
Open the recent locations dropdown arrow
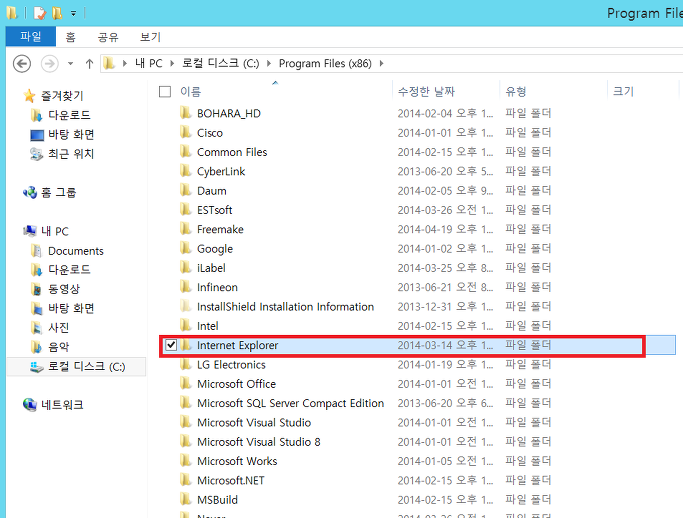pyautogui.click(x=71, y=64)
